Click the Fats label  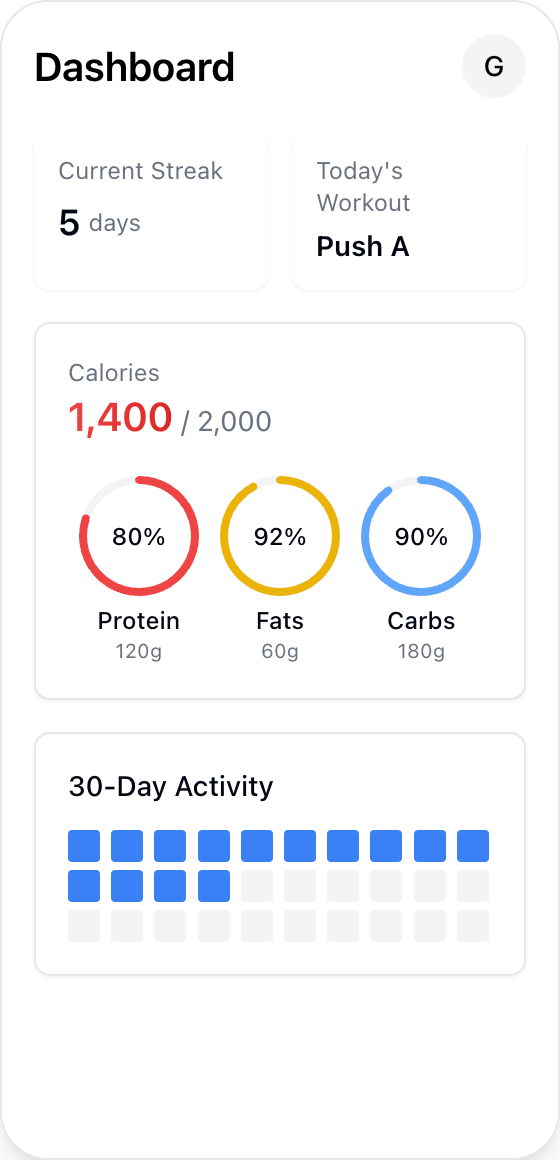pyautogui.click(x=280, y=621)
